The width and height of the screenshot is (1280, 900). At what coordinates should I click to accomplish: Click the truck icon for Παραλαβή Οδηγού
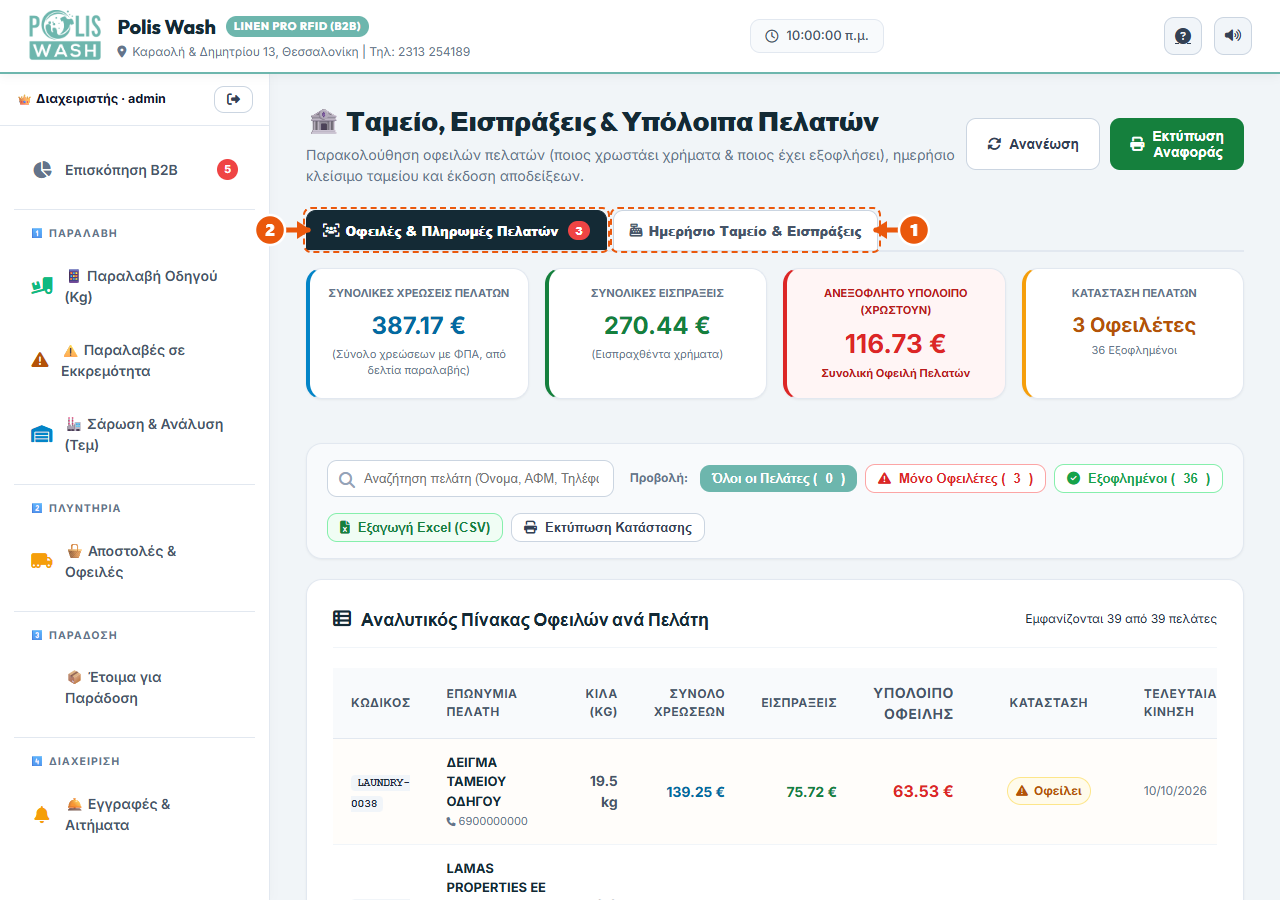coord(41,286)
